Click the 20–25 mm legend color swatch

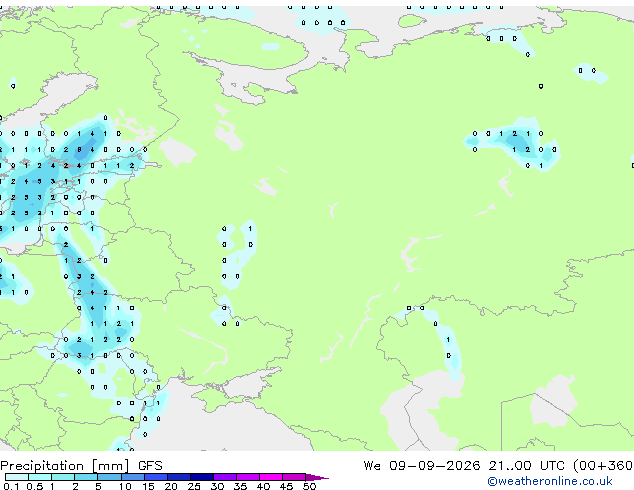click(178, 477)
